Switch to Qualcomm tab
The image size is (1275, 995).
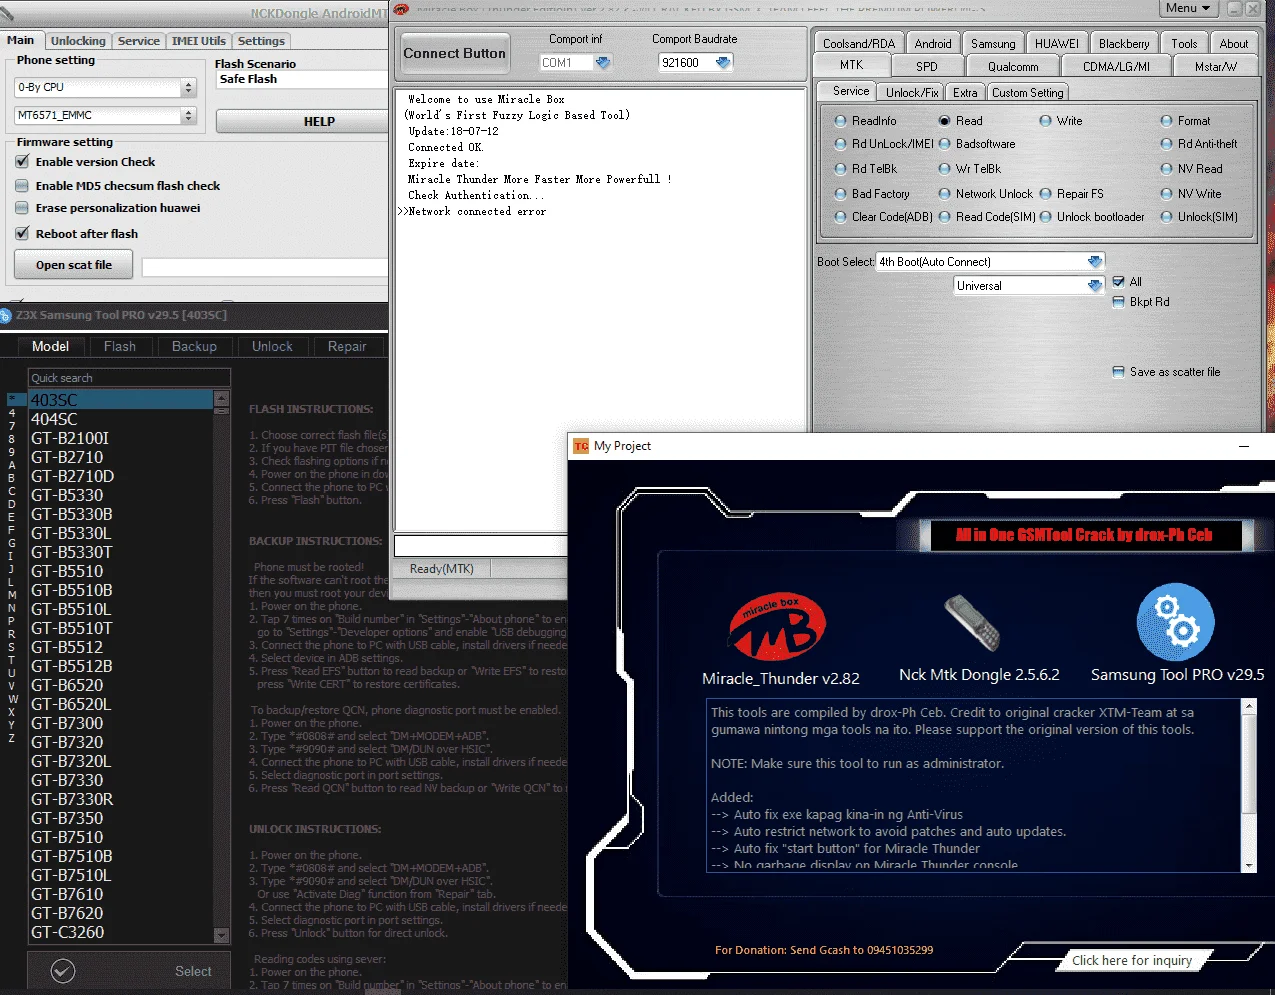pos(1013,66)
